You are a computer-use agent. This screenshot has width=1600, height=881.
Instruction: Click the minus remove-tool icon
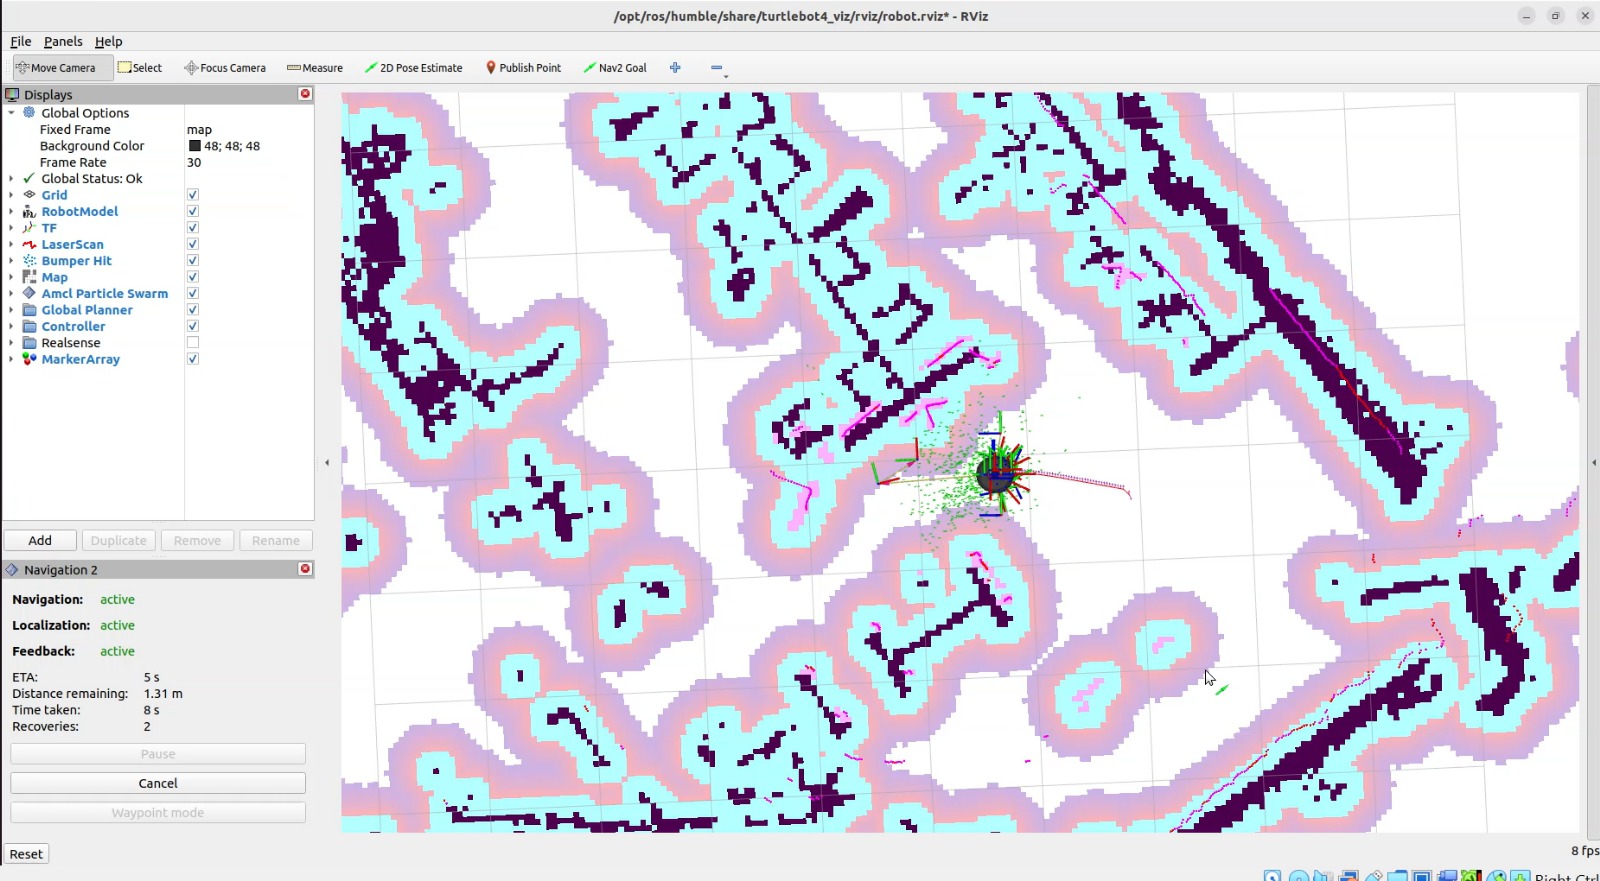click(716, 68)
